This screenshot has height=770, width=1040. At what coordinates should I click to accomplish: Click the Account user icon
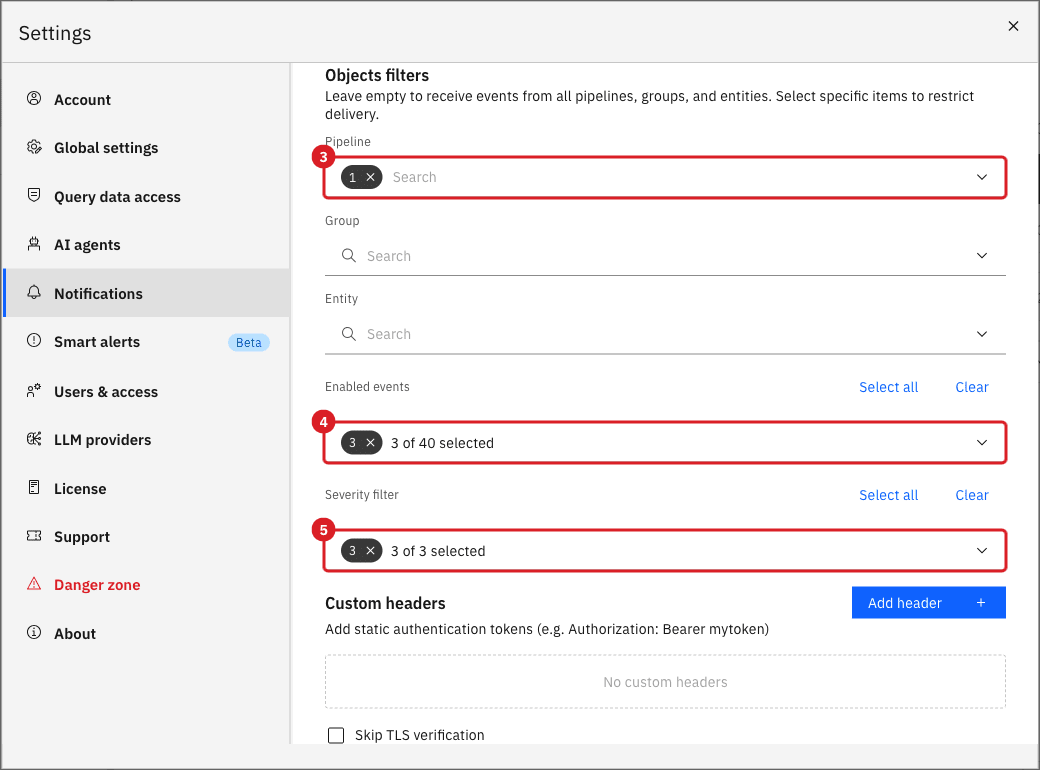tap(34, 99)
